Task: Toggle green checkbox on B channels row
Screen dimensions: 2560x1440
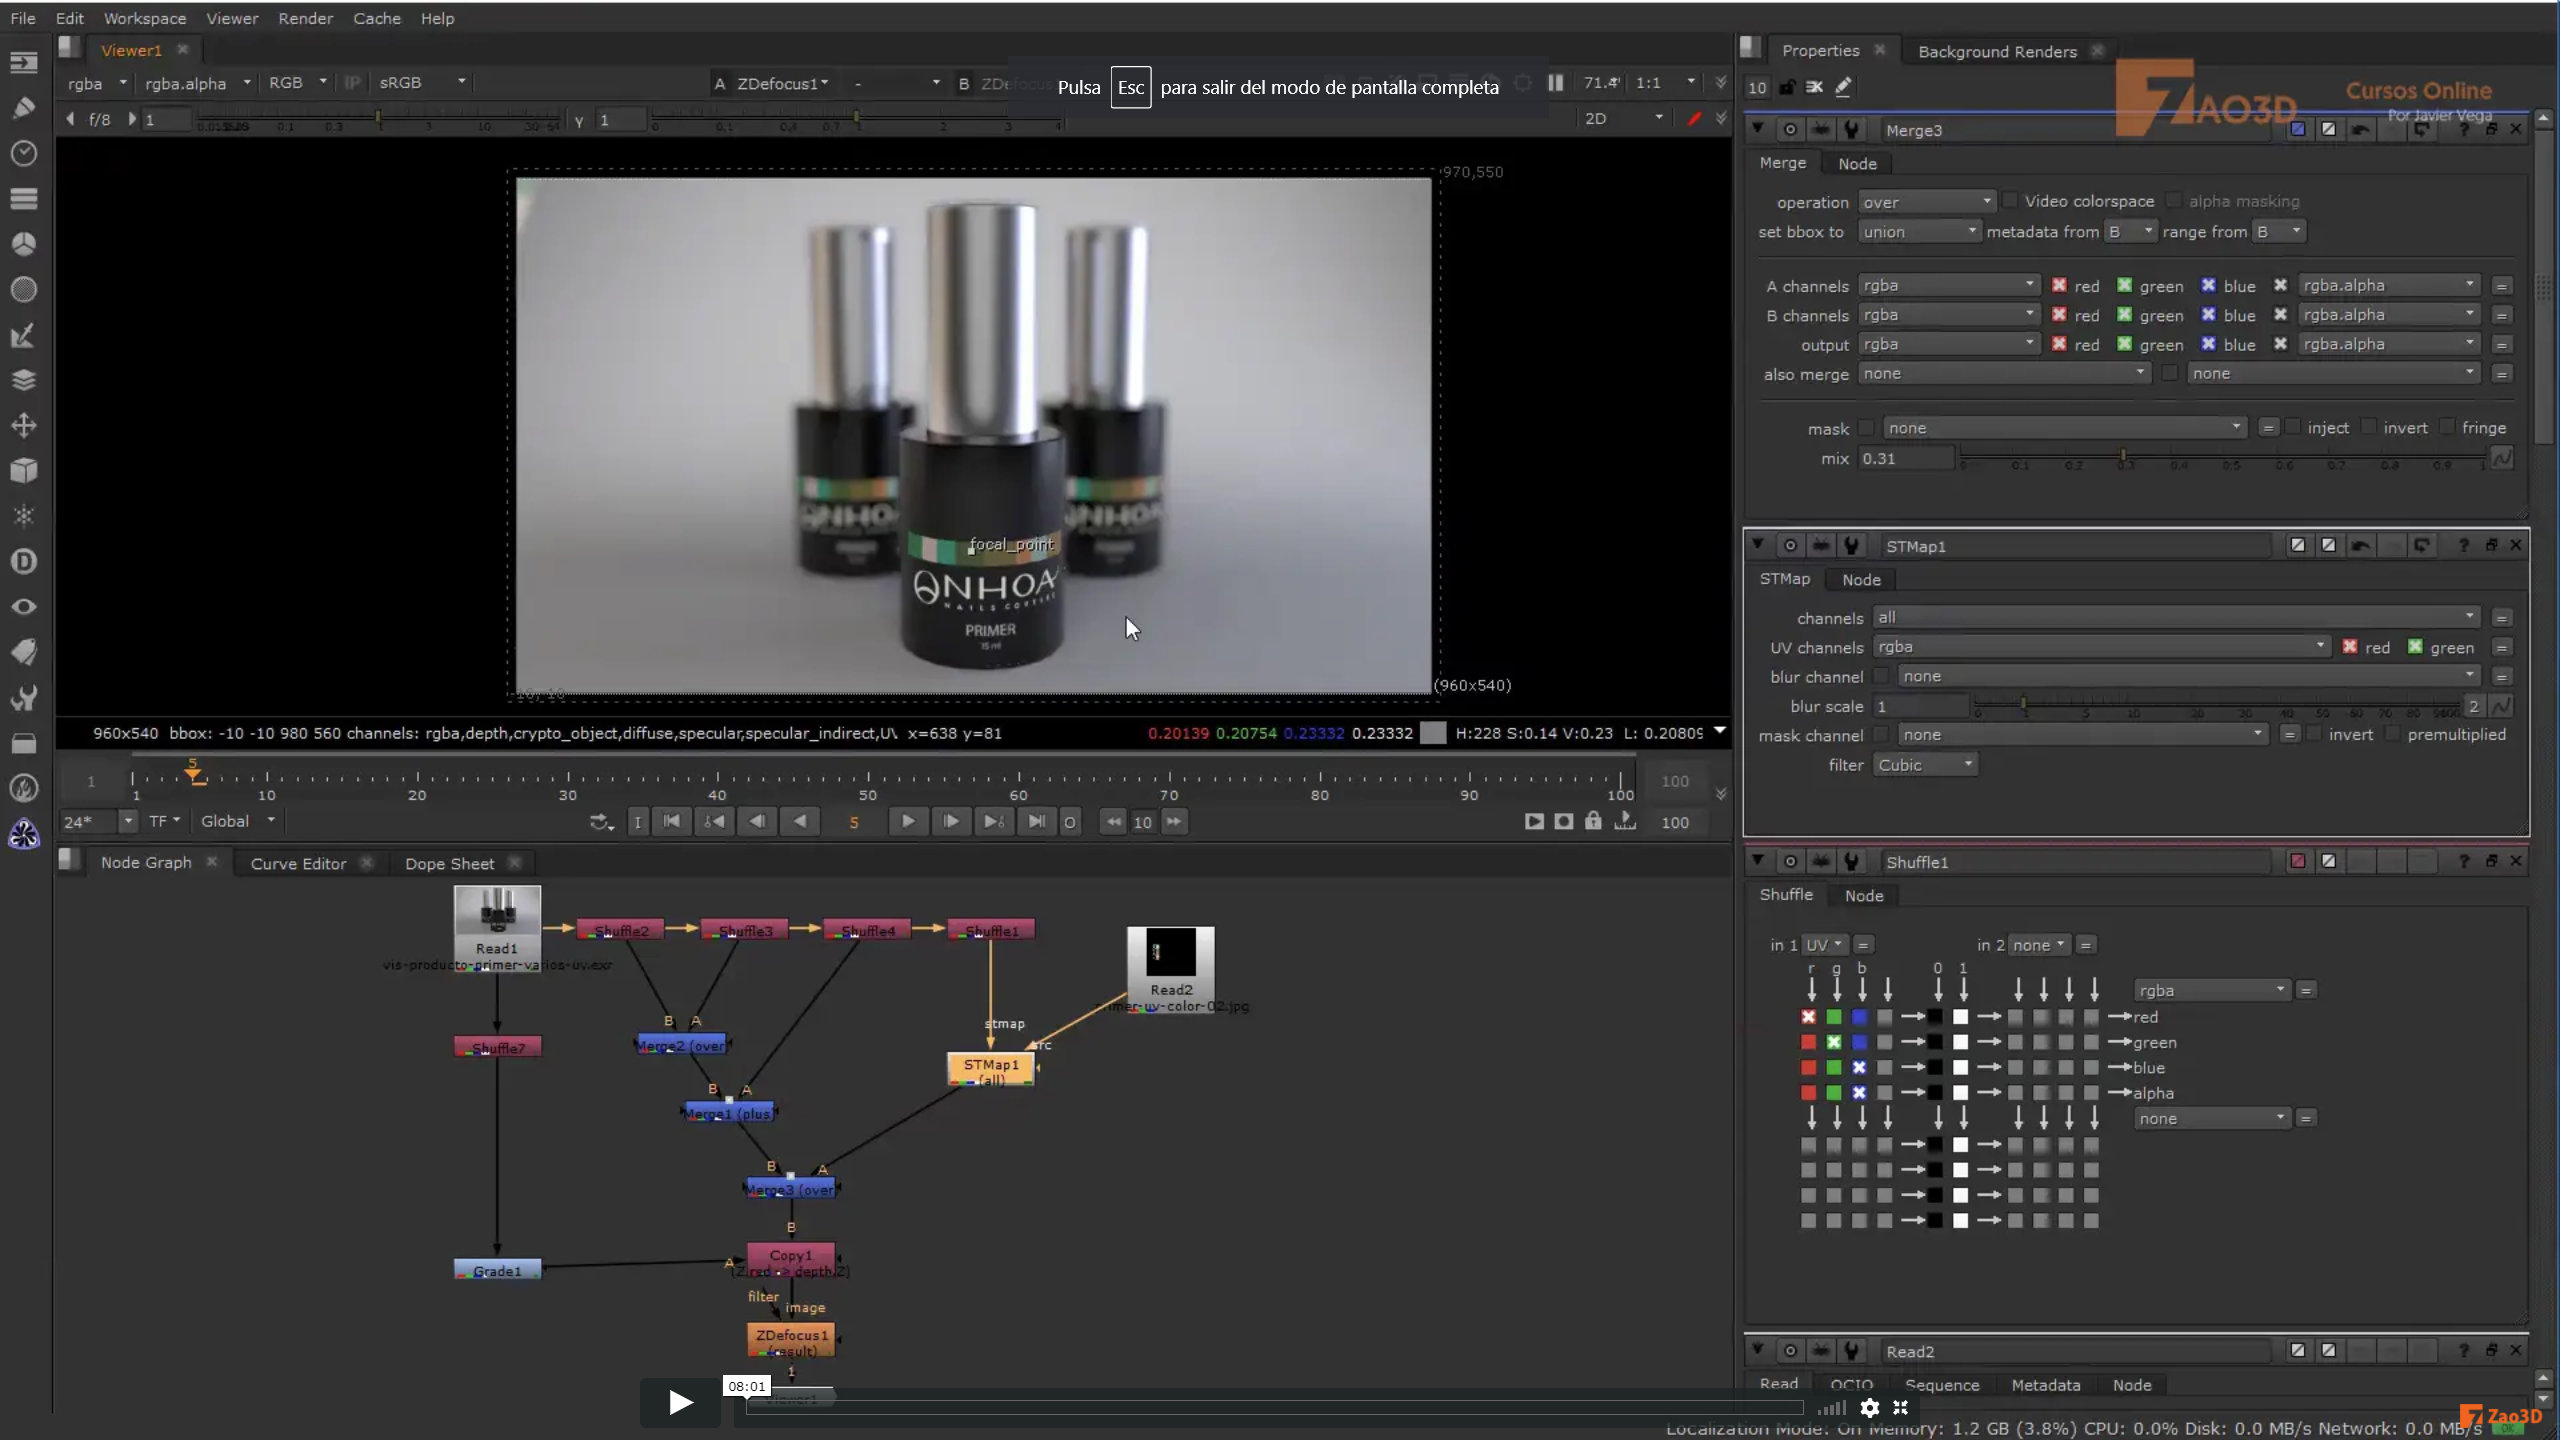Action: click(2124, 315)
